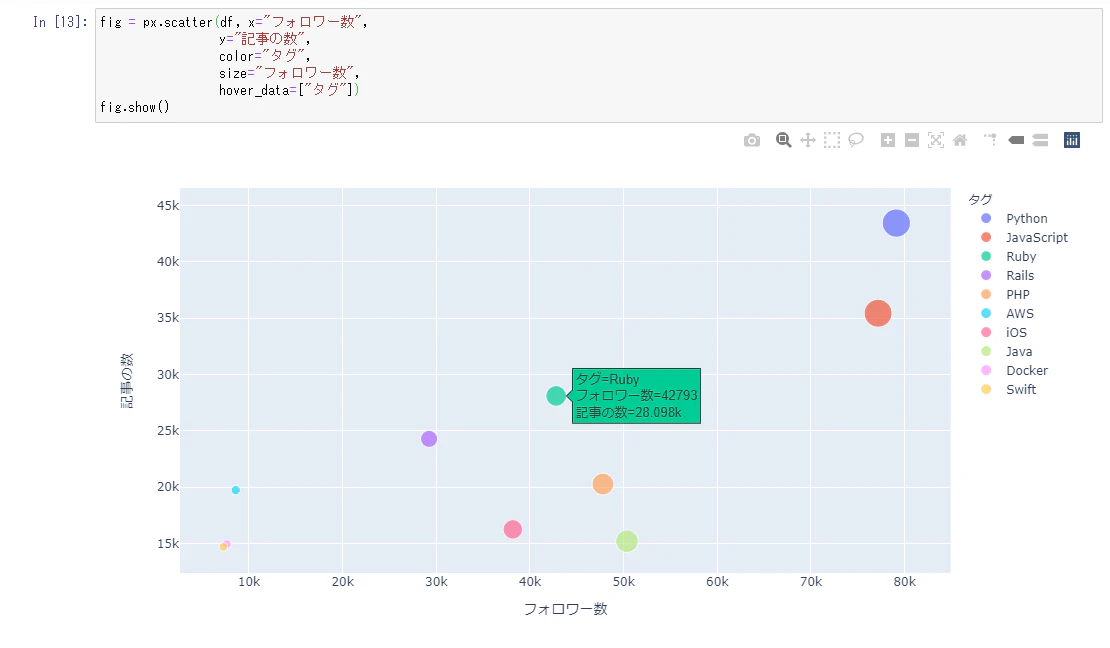Click the In [13] cell prompt

(x=60, y=22)
